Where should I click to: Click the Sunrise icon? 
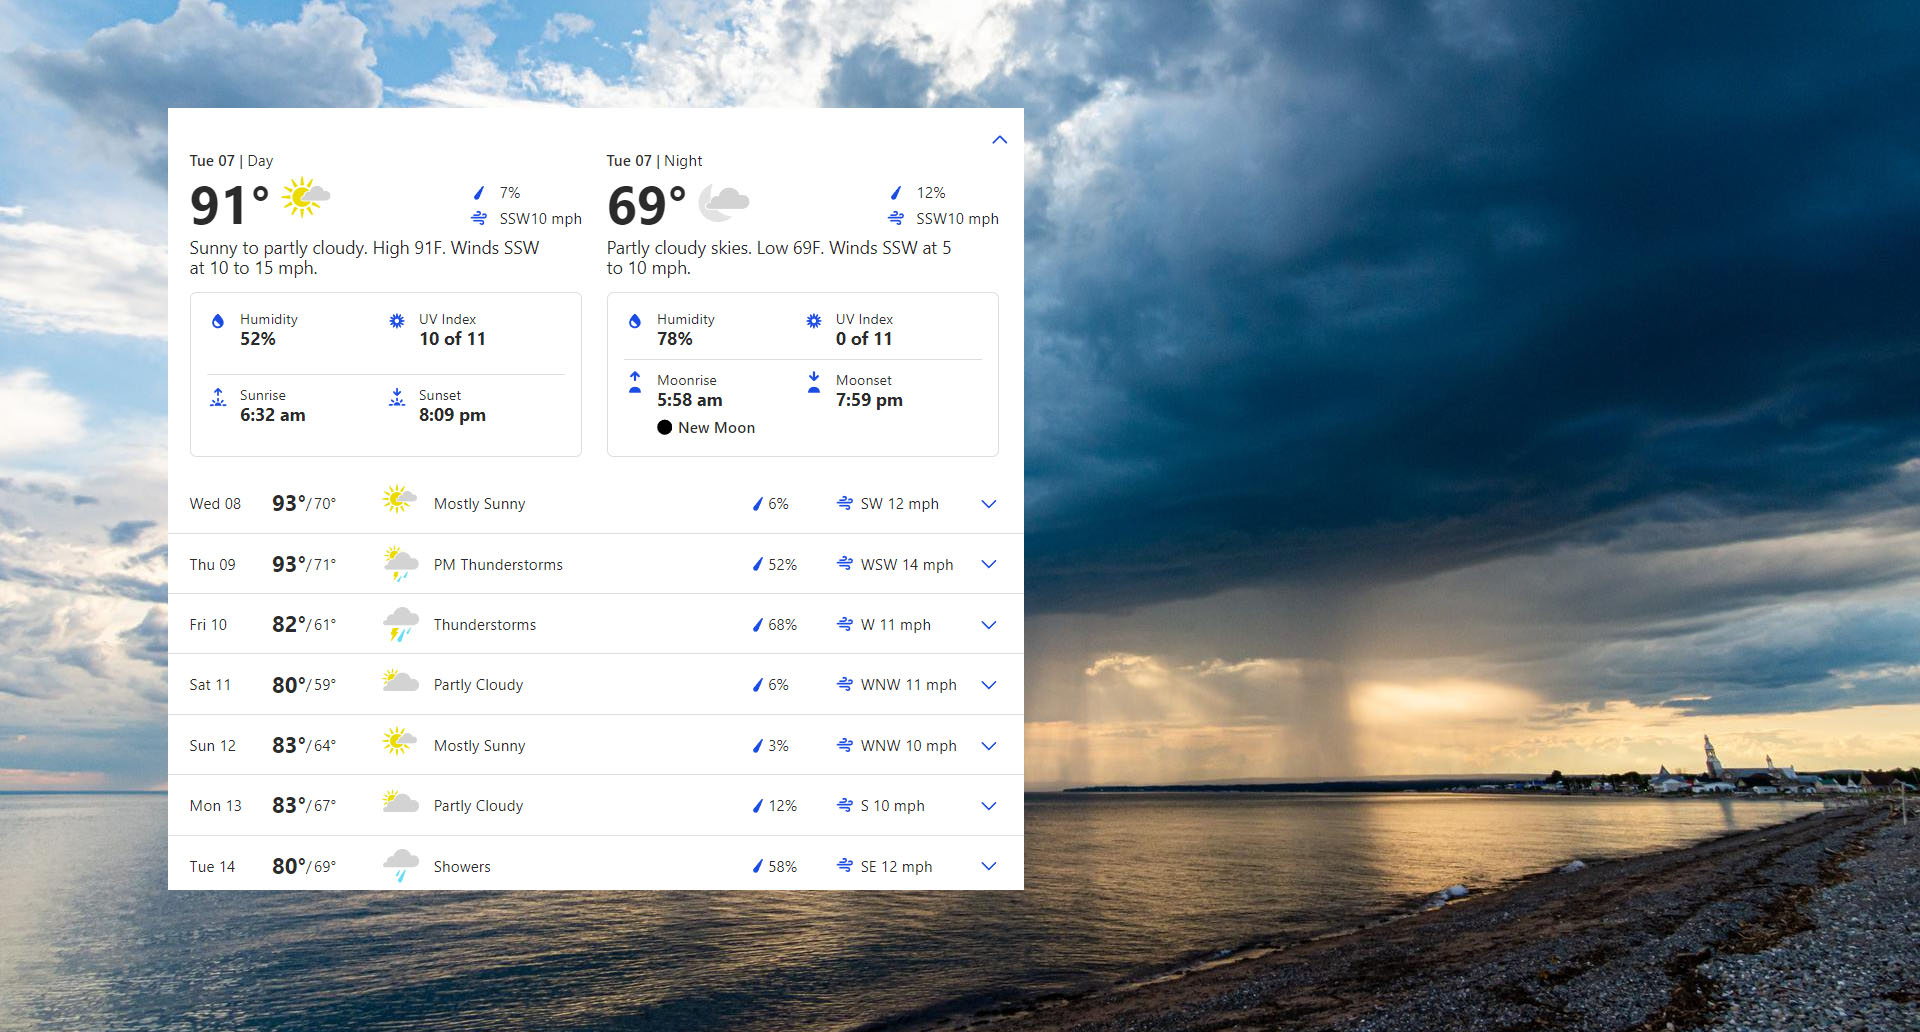point(218,398)
